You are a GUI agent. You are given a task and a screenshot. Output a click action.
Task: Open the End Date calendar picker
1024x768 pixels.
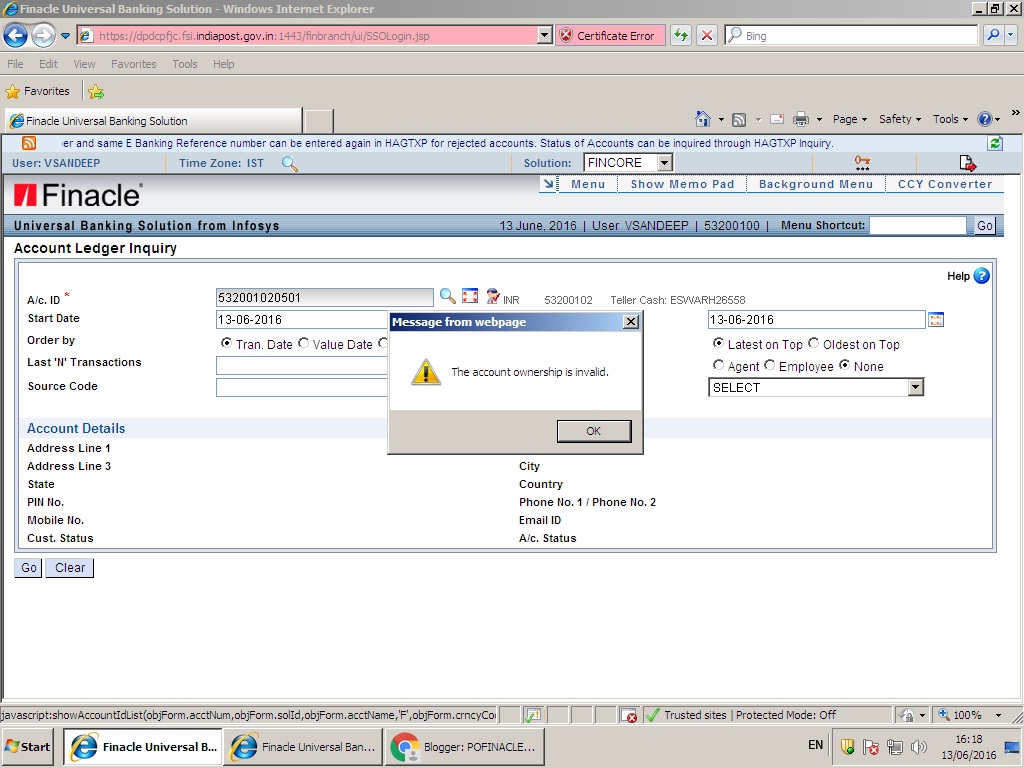point(936,319)
